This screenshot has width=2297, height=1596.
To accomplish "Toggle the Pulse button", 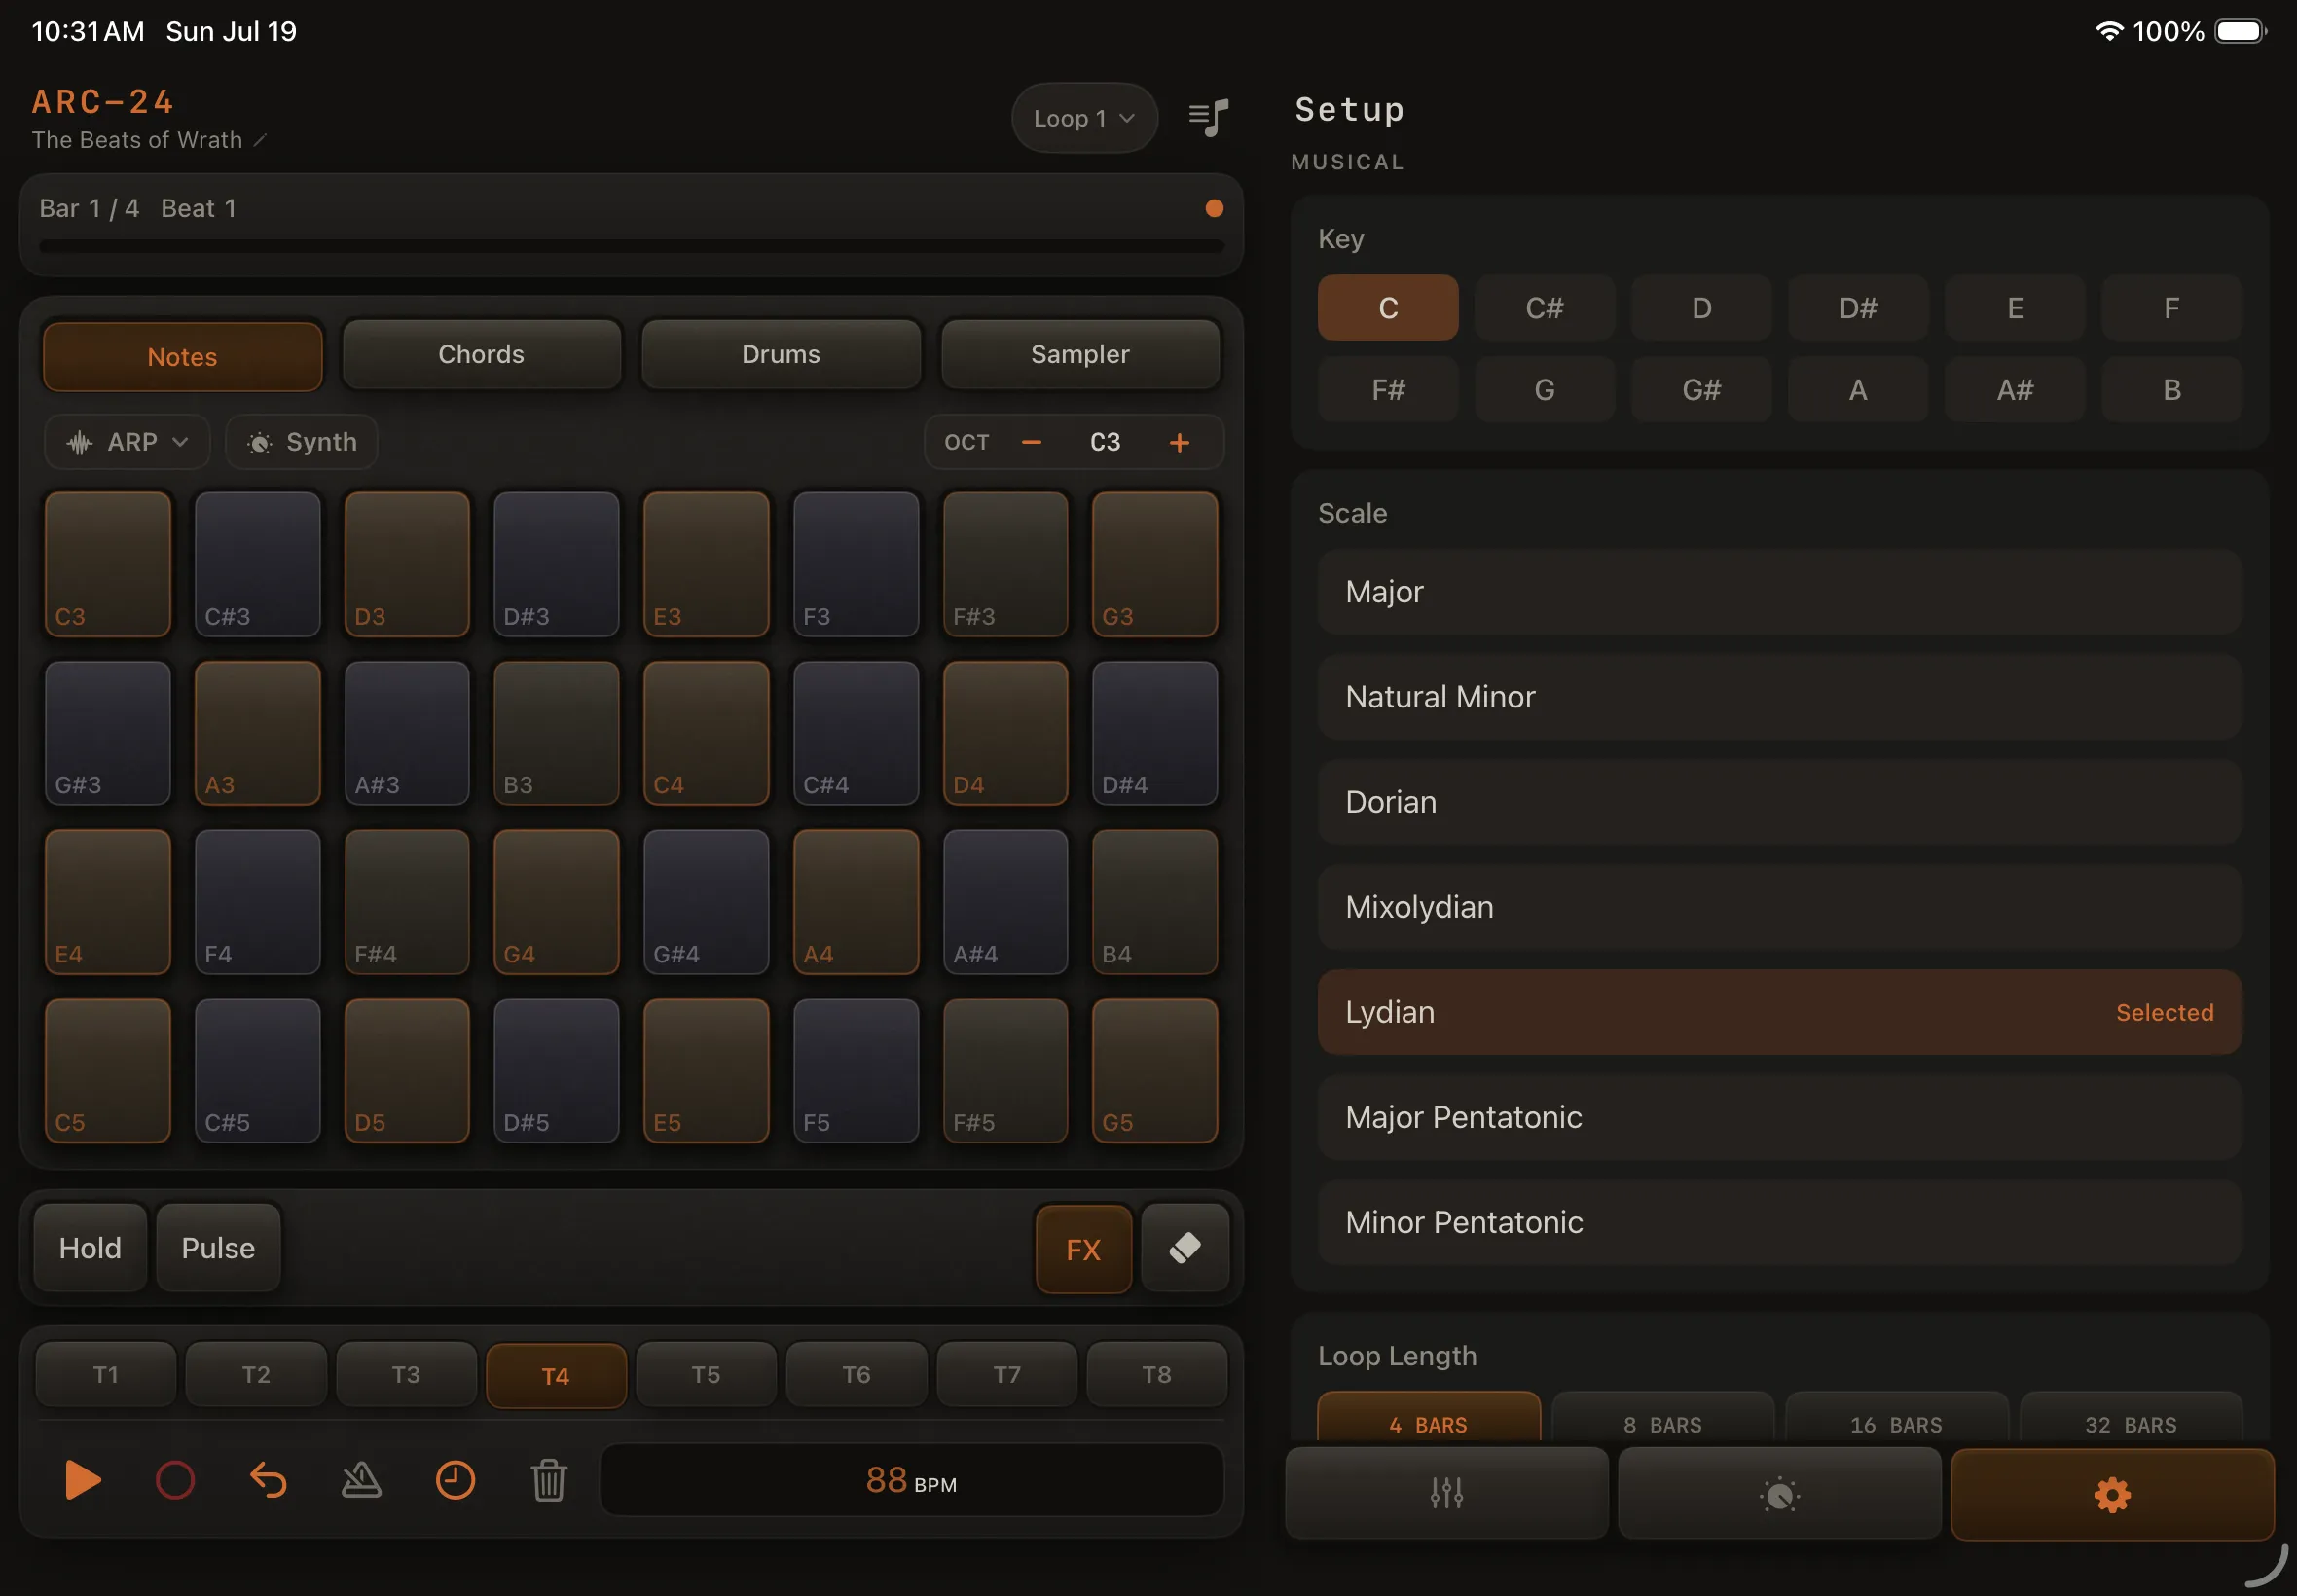I will tap(218, 1248).
